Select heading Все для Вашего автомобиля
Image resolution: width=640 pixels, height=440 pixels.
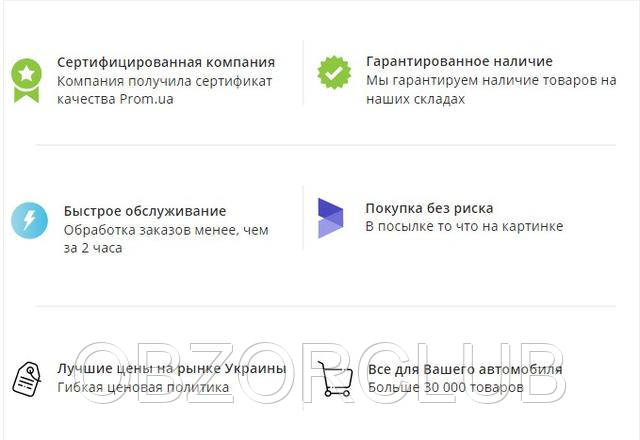click(465, 369)
